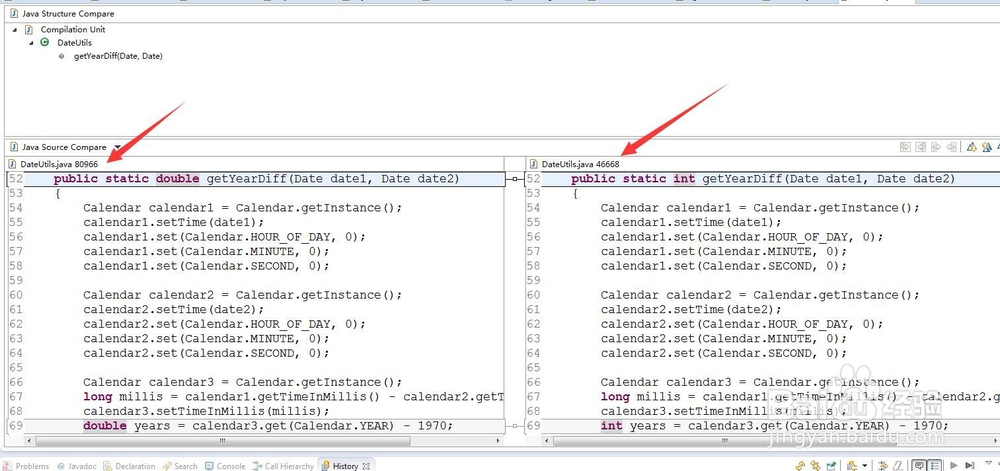Switch to the Declaration tab
This screenshot has height=471, width=1000.
[129, 466]
